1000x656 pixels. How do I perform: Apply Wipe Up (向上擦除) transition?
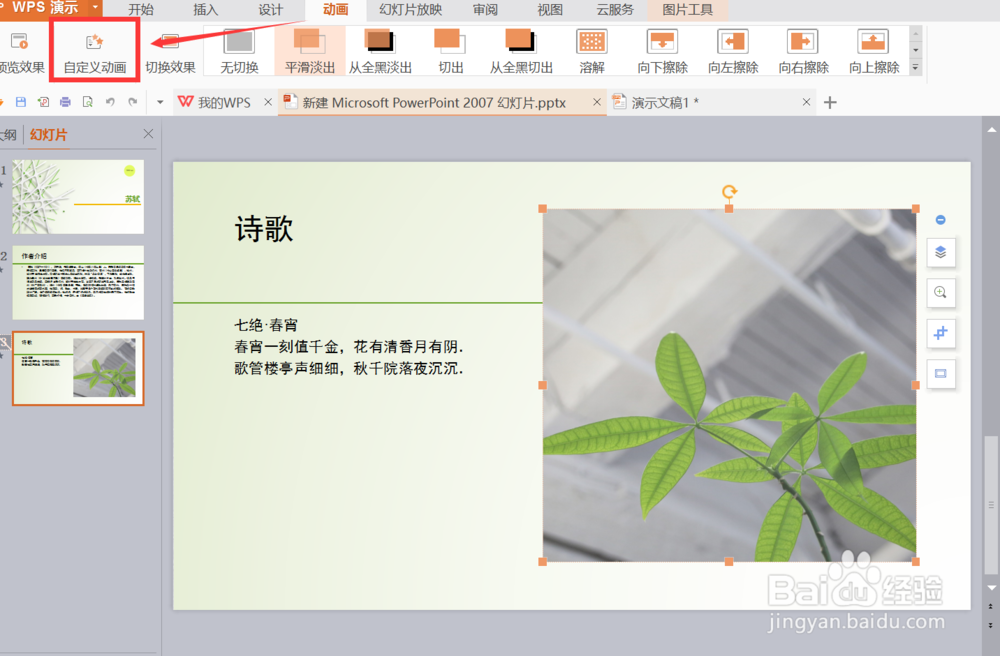point(874,52)
